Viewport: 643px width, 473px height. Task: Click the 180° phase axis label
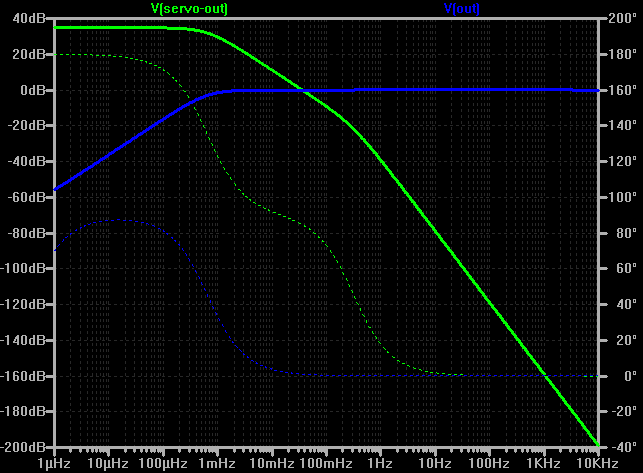[x=622, y=54]
